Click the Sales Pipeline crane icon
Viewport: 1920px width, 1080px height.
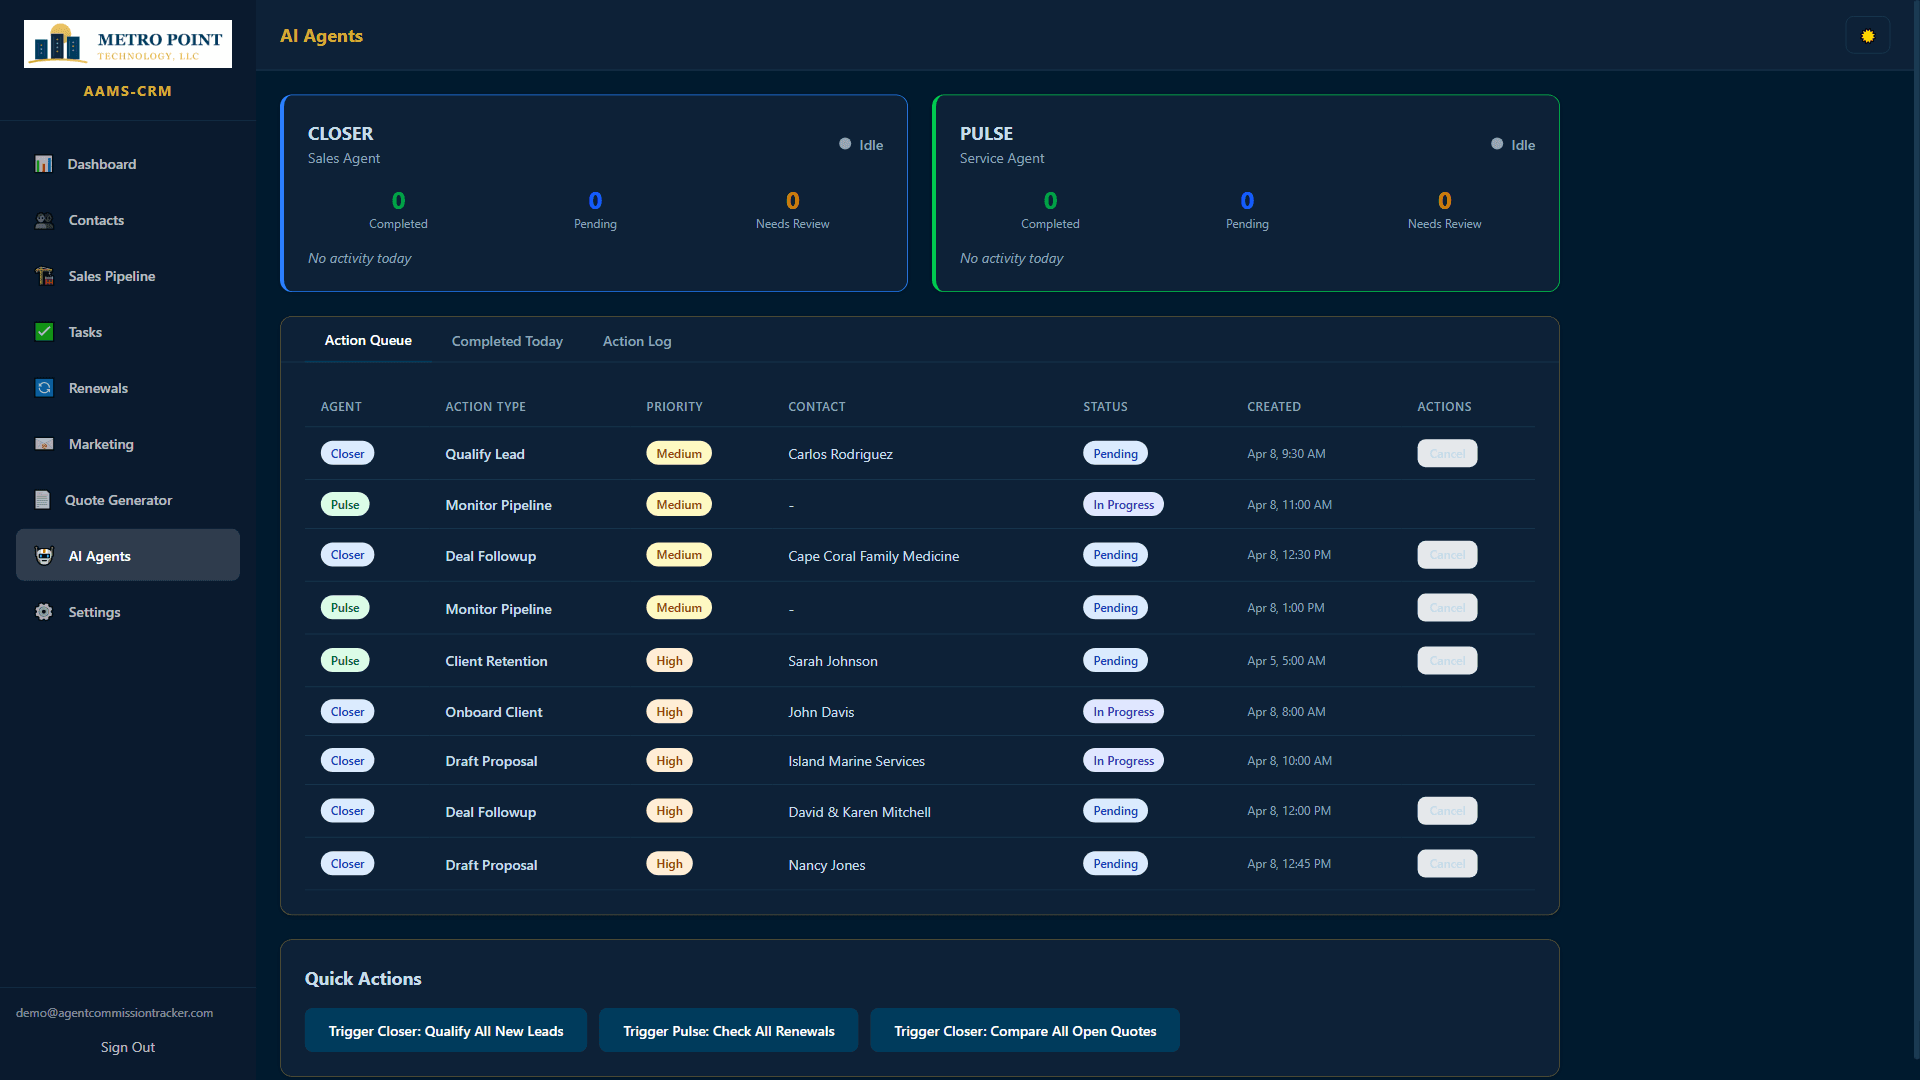[x=44, y=276]
